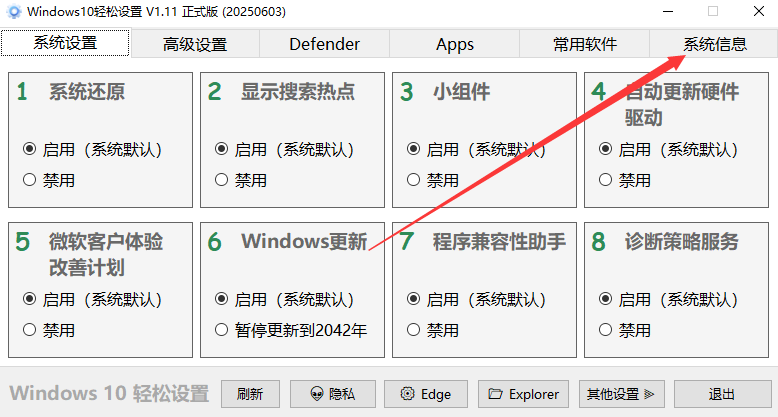778x417 pixels.
Task: Expand 其他设置 using the arrow icon
Action: (x=649, y=394)
